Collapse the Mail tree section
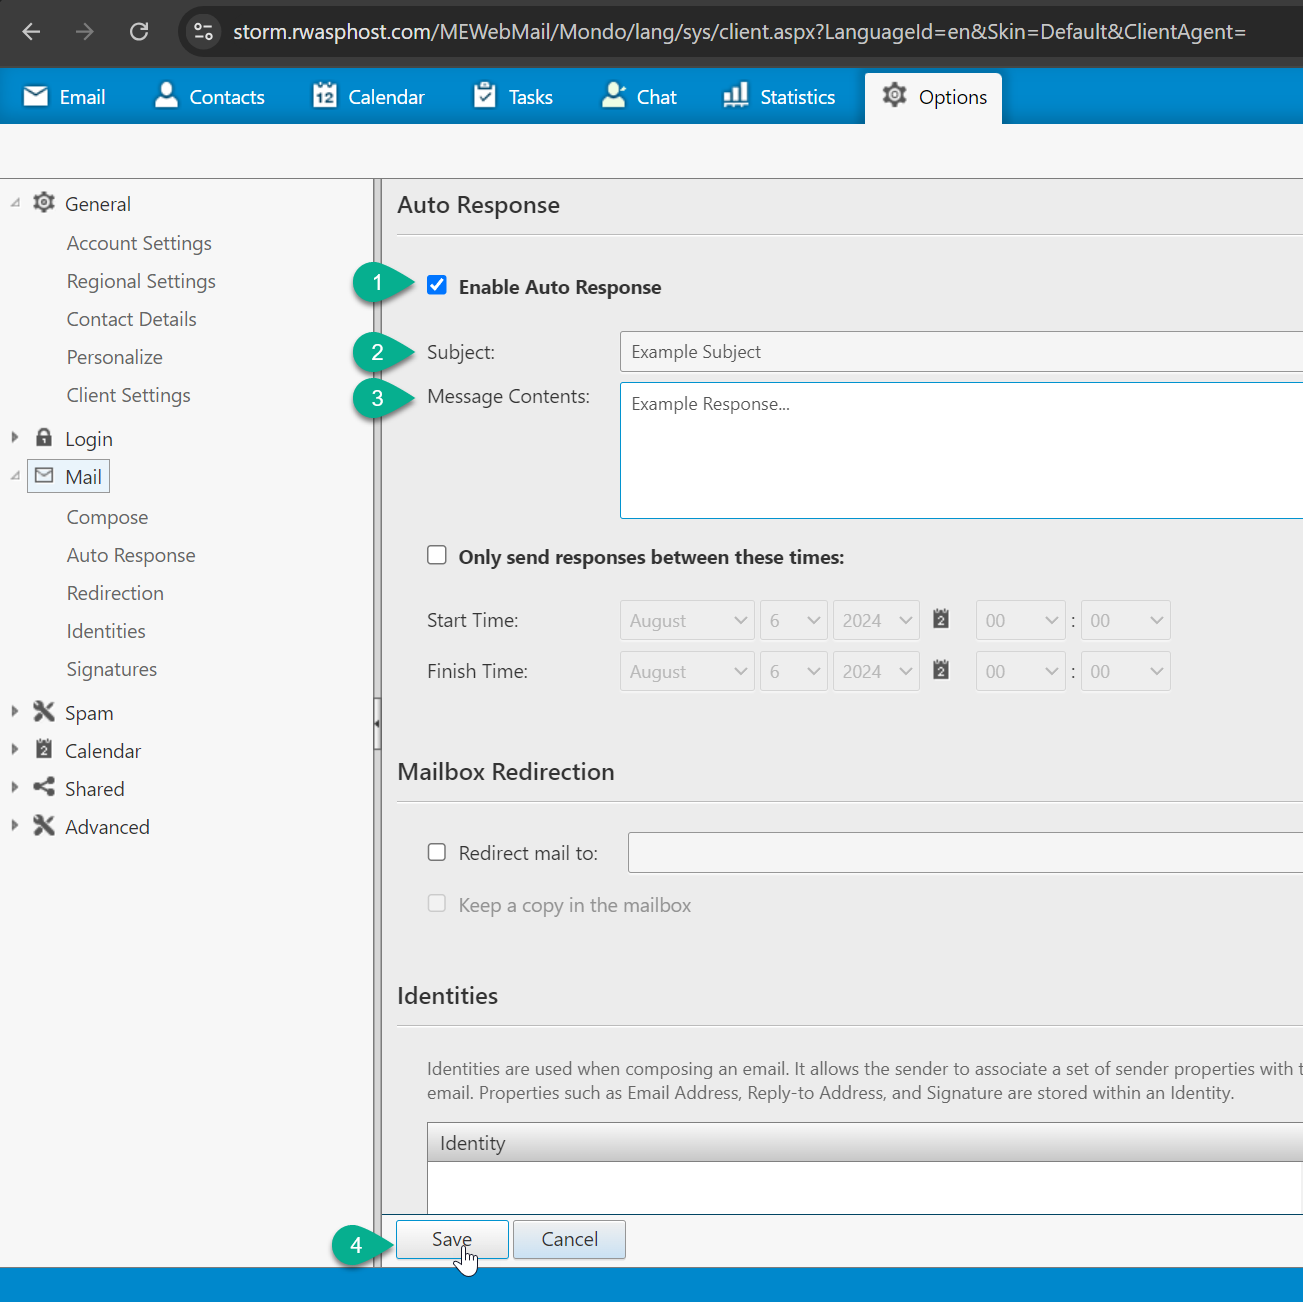The width and height of the screenshot is (1303, 1302). 15,476
